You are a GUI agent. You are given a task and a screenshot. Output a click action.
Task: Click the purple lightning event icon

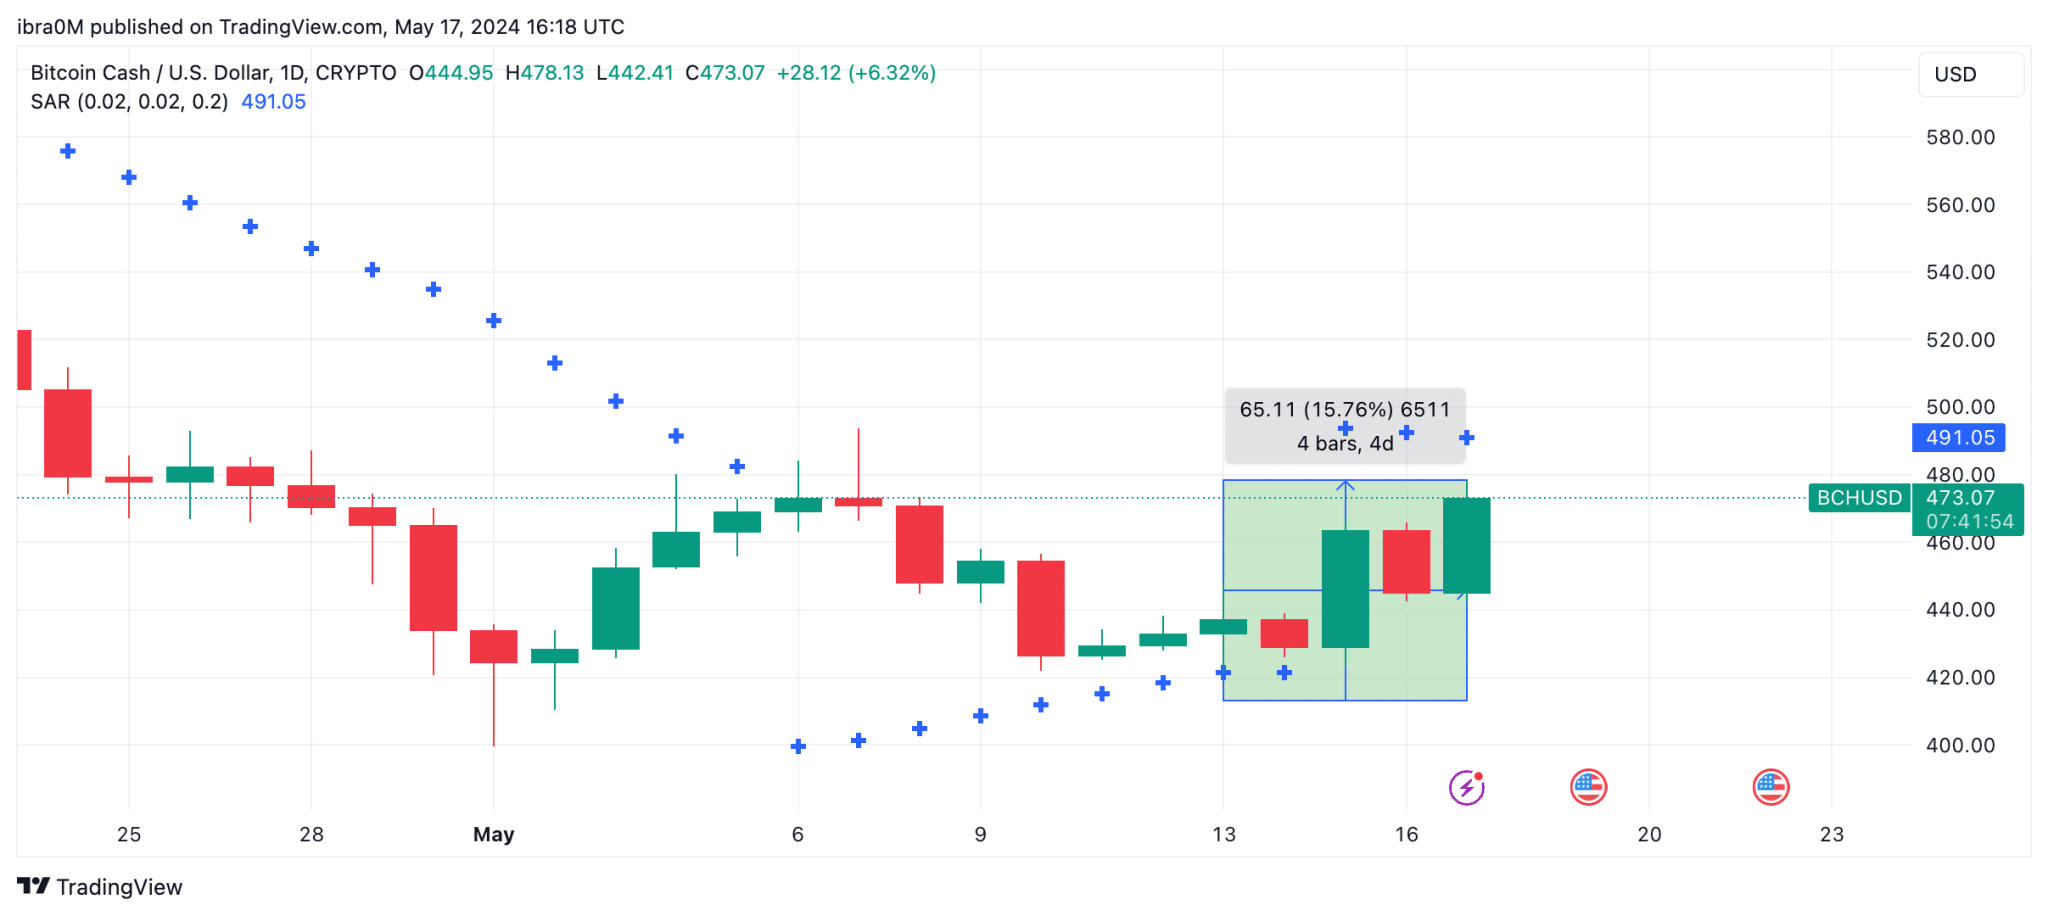[1467, 787]
